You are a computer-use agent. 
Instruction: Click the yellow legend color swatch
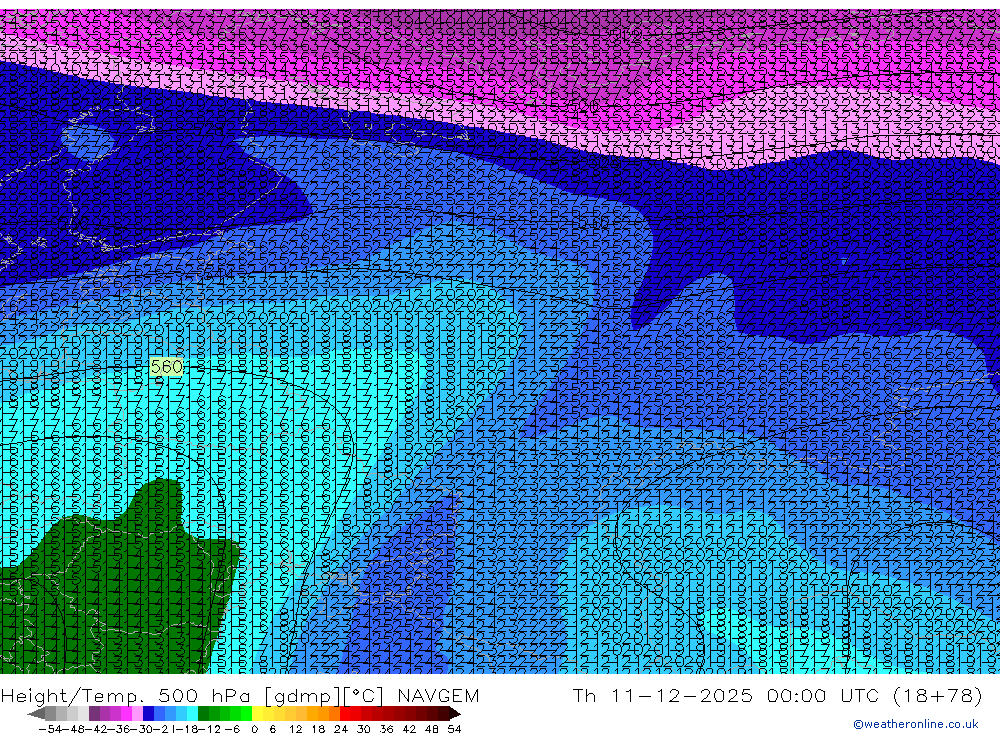(258, 713)
